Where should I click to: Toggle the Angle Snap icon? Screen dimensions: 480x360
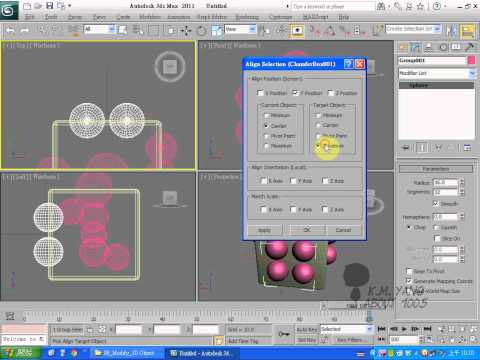pos(329,31)
